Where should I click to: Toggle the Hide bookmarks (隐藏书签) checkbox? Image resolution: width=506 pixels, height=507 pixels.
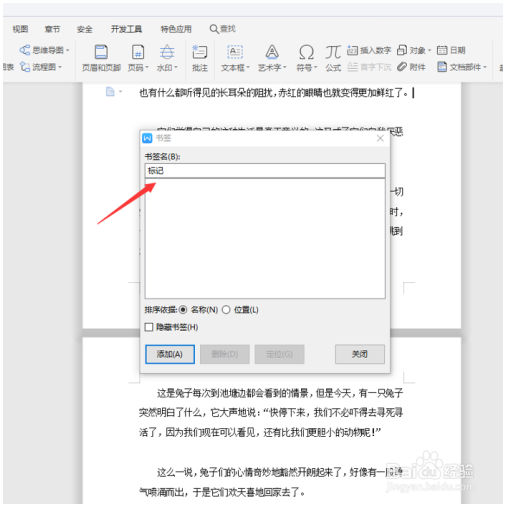point(149,327)
